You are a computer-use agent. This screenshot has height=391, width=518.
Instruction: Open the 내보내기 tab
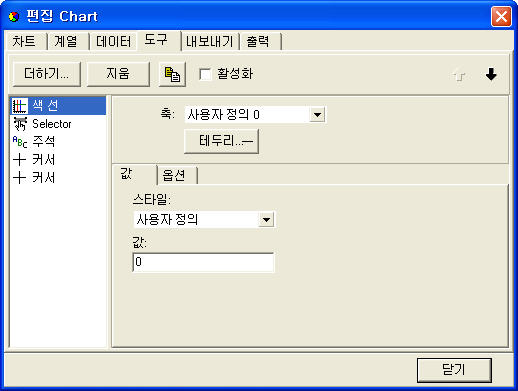[x=209, y=42]
